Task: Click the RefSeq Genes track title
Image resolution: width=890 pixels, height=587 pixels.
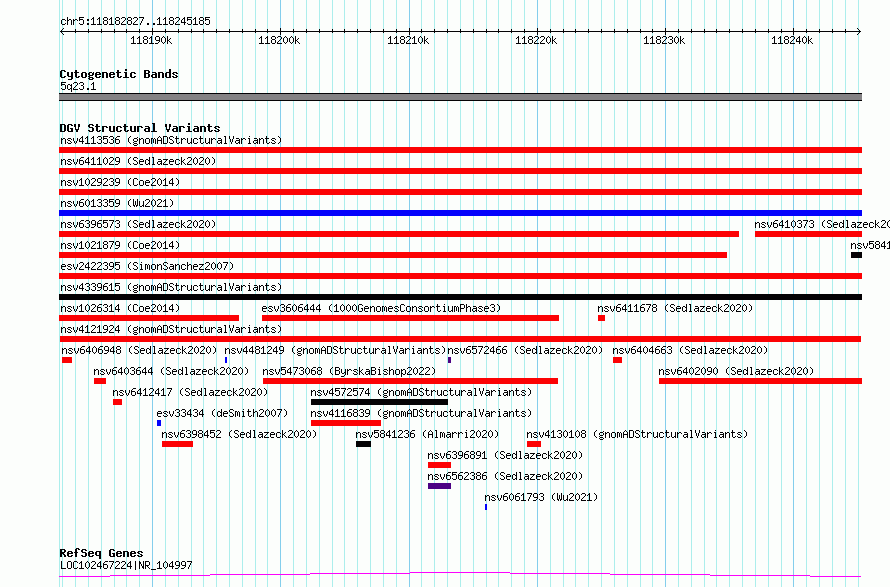Action: (101, 553)
